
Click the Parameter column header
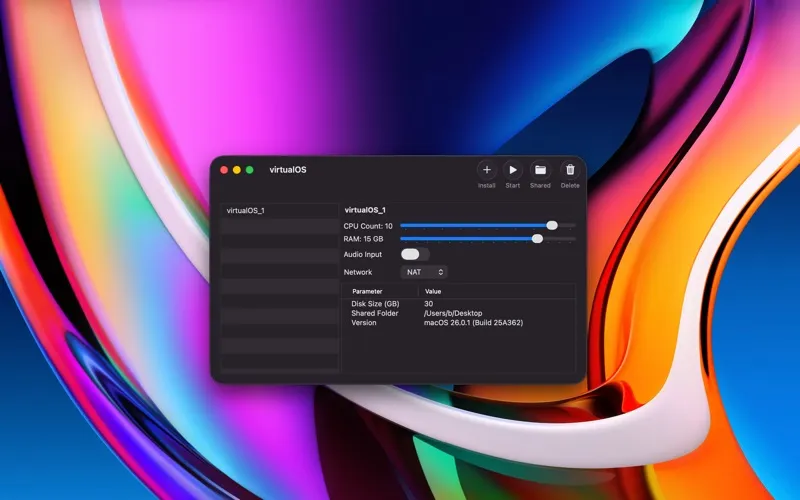pos(367,291)
